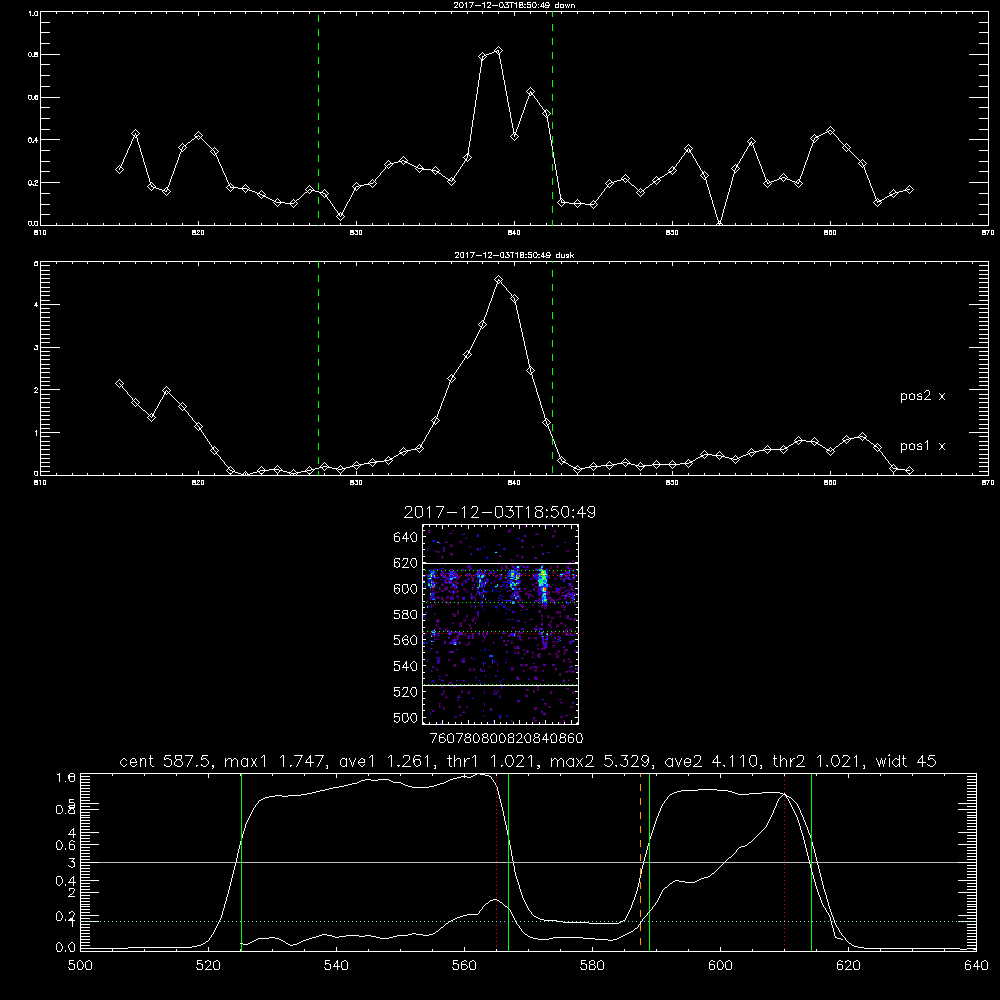Click the '580' y-axis label beside the spectrogram
The width and height of the screenshot is (1000, 1000).
coord(405,614)
